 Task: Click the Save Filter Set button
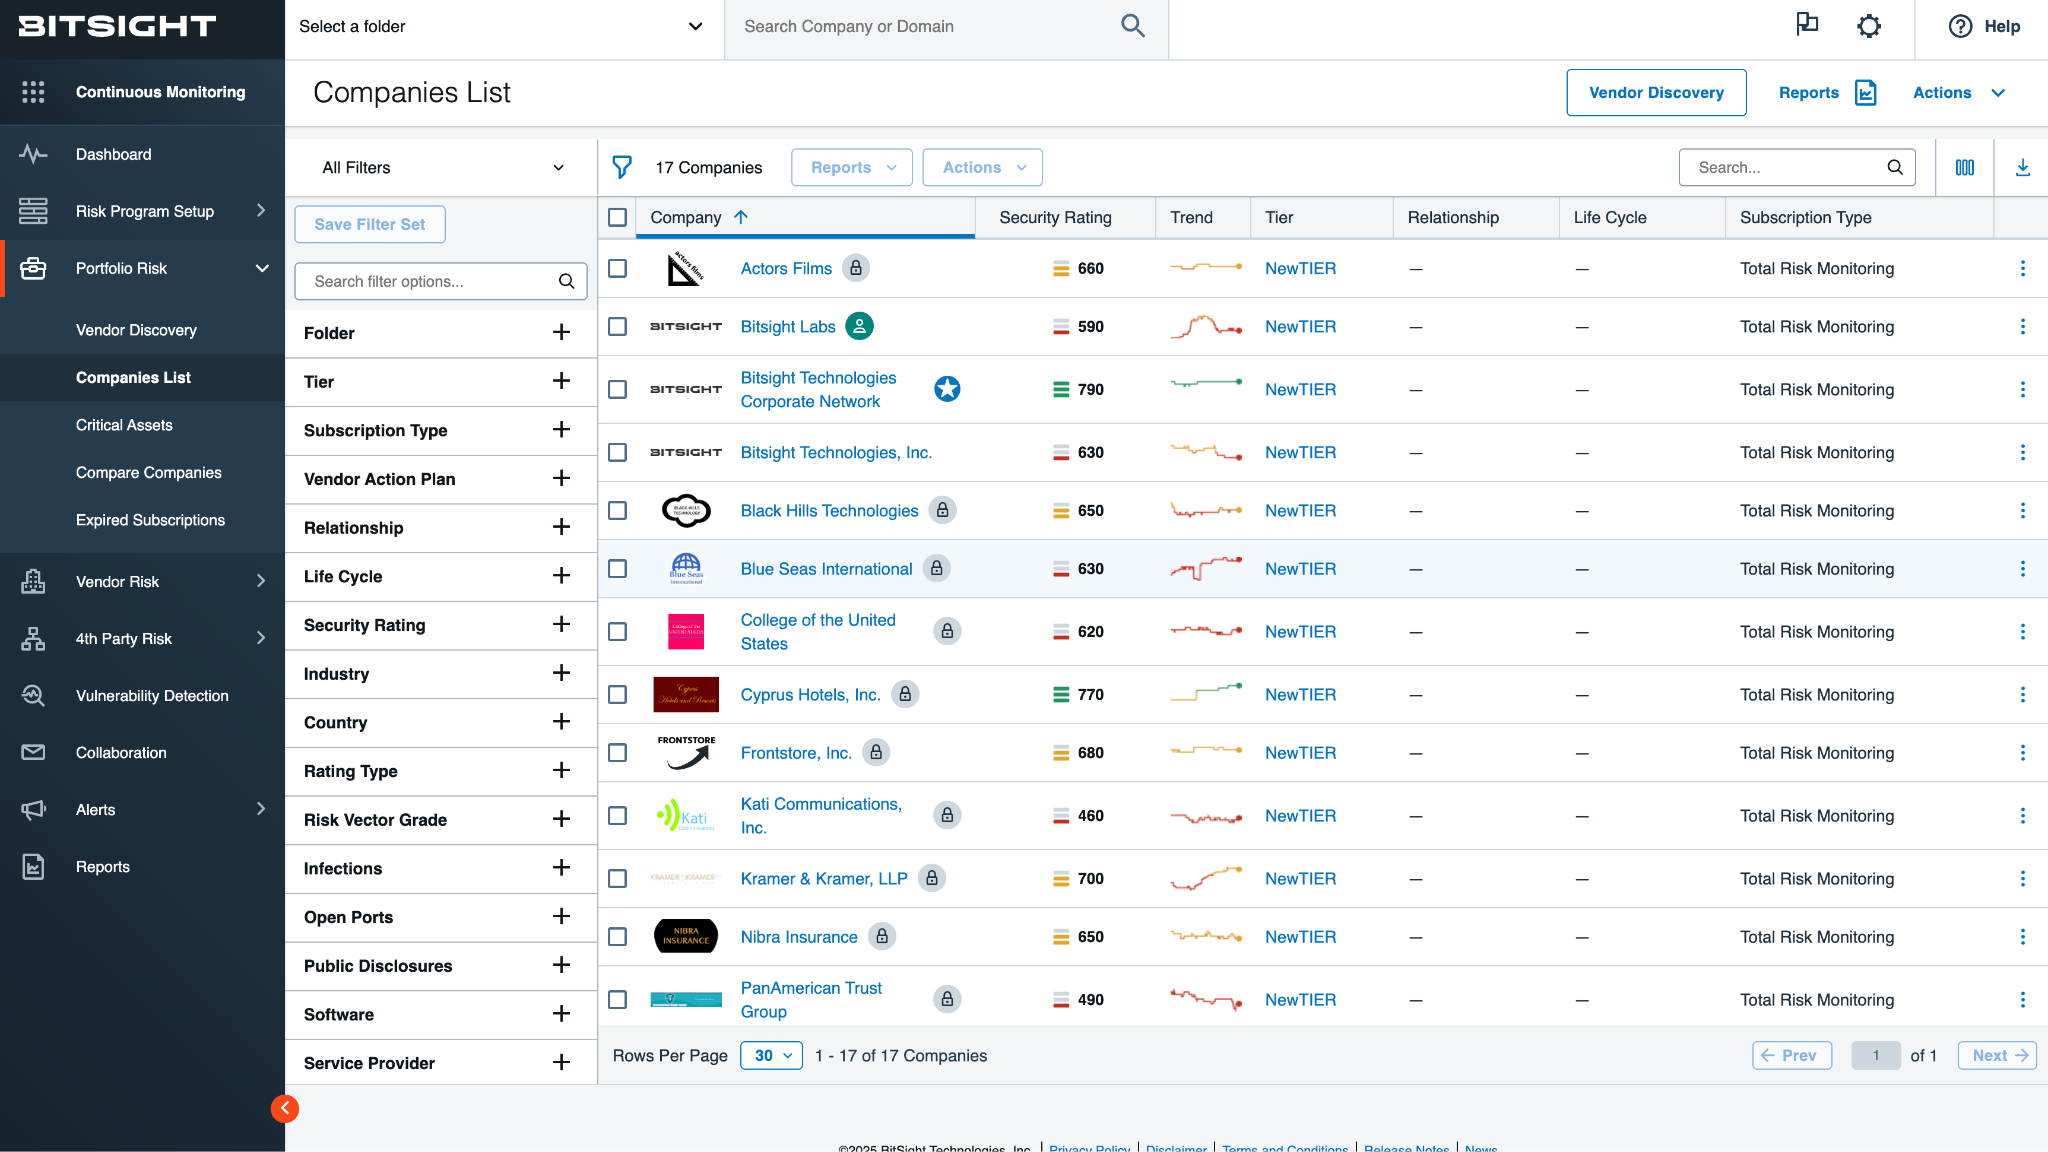370,224
